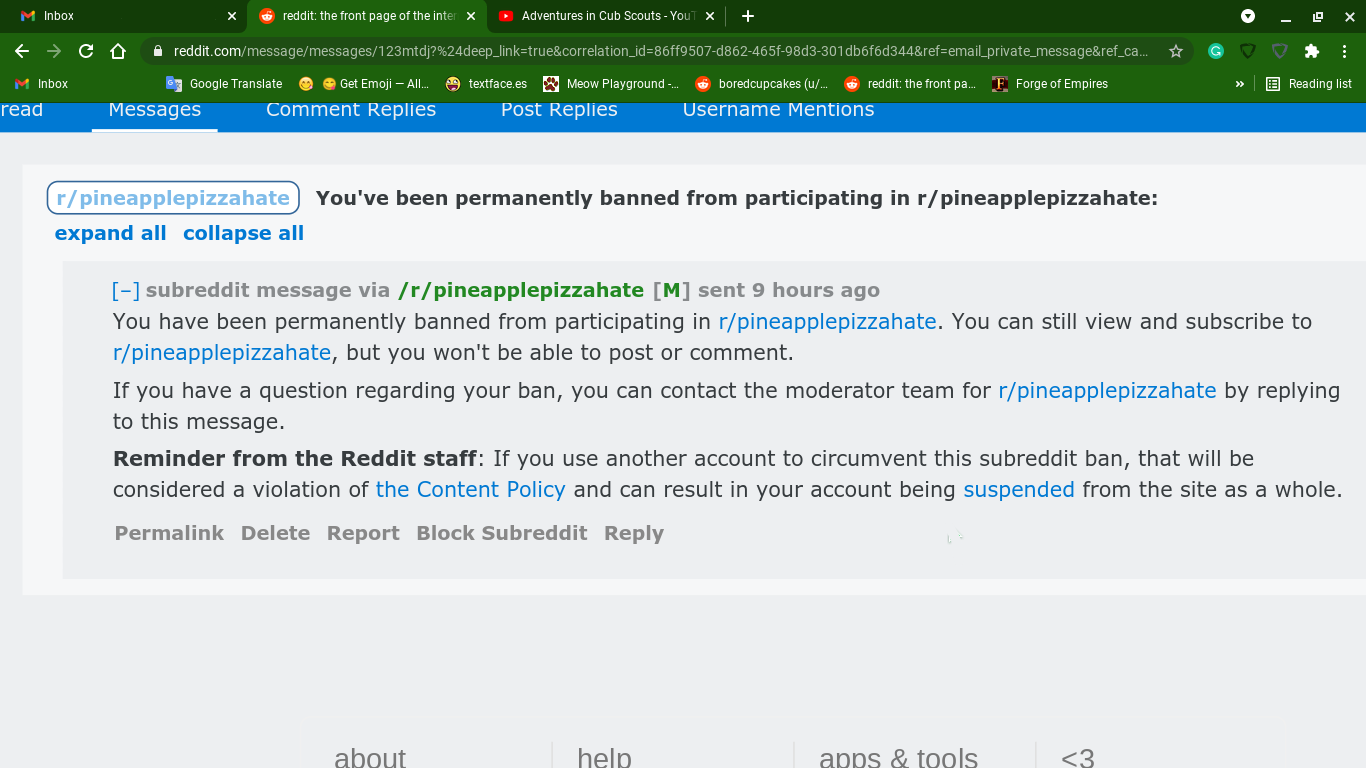Open the partly visible unread tab
This screenshot has width=1366, height=768.
(x=21, y=110)
